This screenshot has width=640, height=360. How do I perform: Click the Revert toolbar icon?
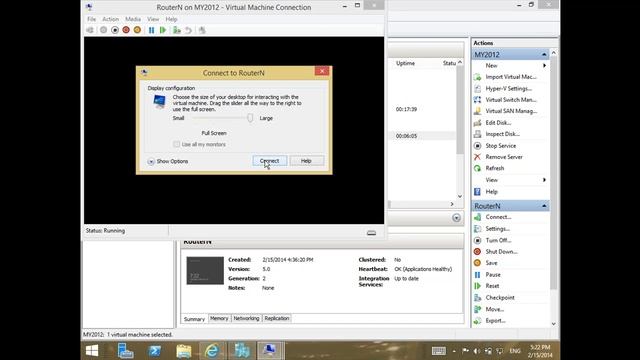(188, 30)
